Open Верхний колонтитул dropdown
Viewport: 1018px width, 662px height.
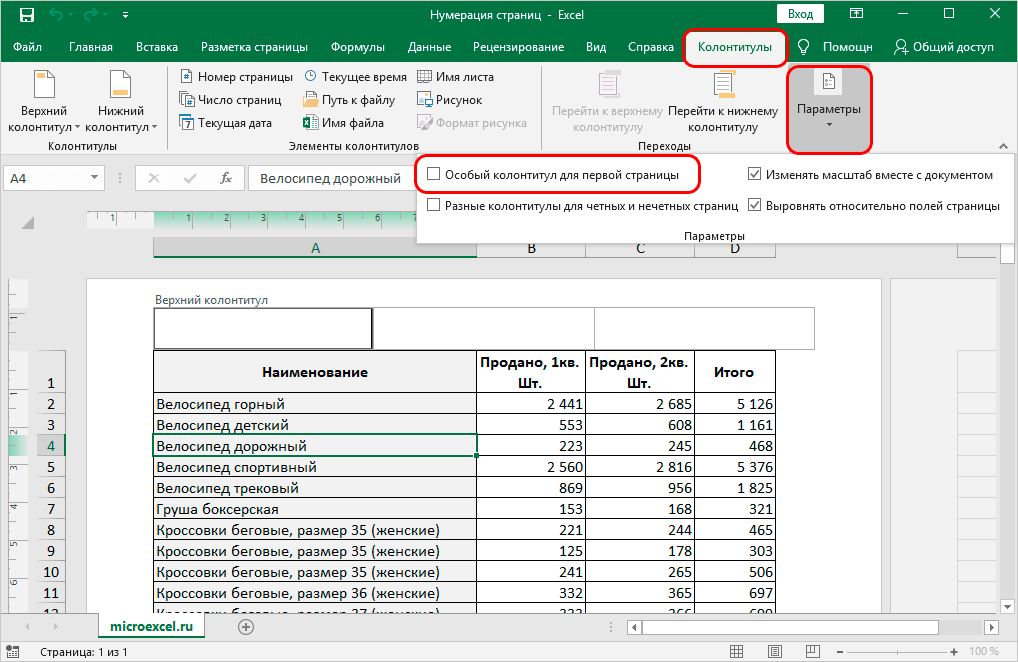point(43,103)
